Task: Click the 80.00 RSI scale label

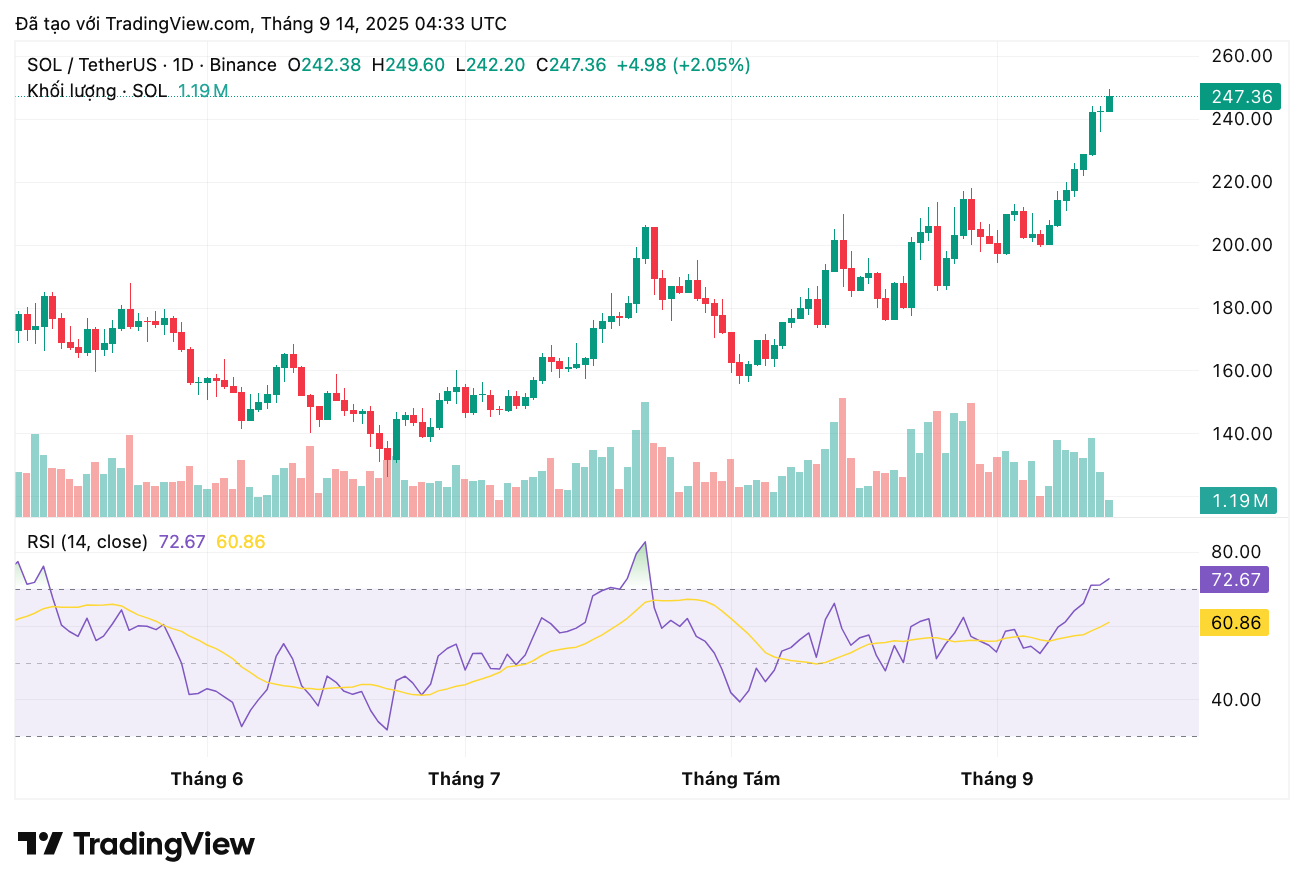Action: click(x=1236, y=552)
